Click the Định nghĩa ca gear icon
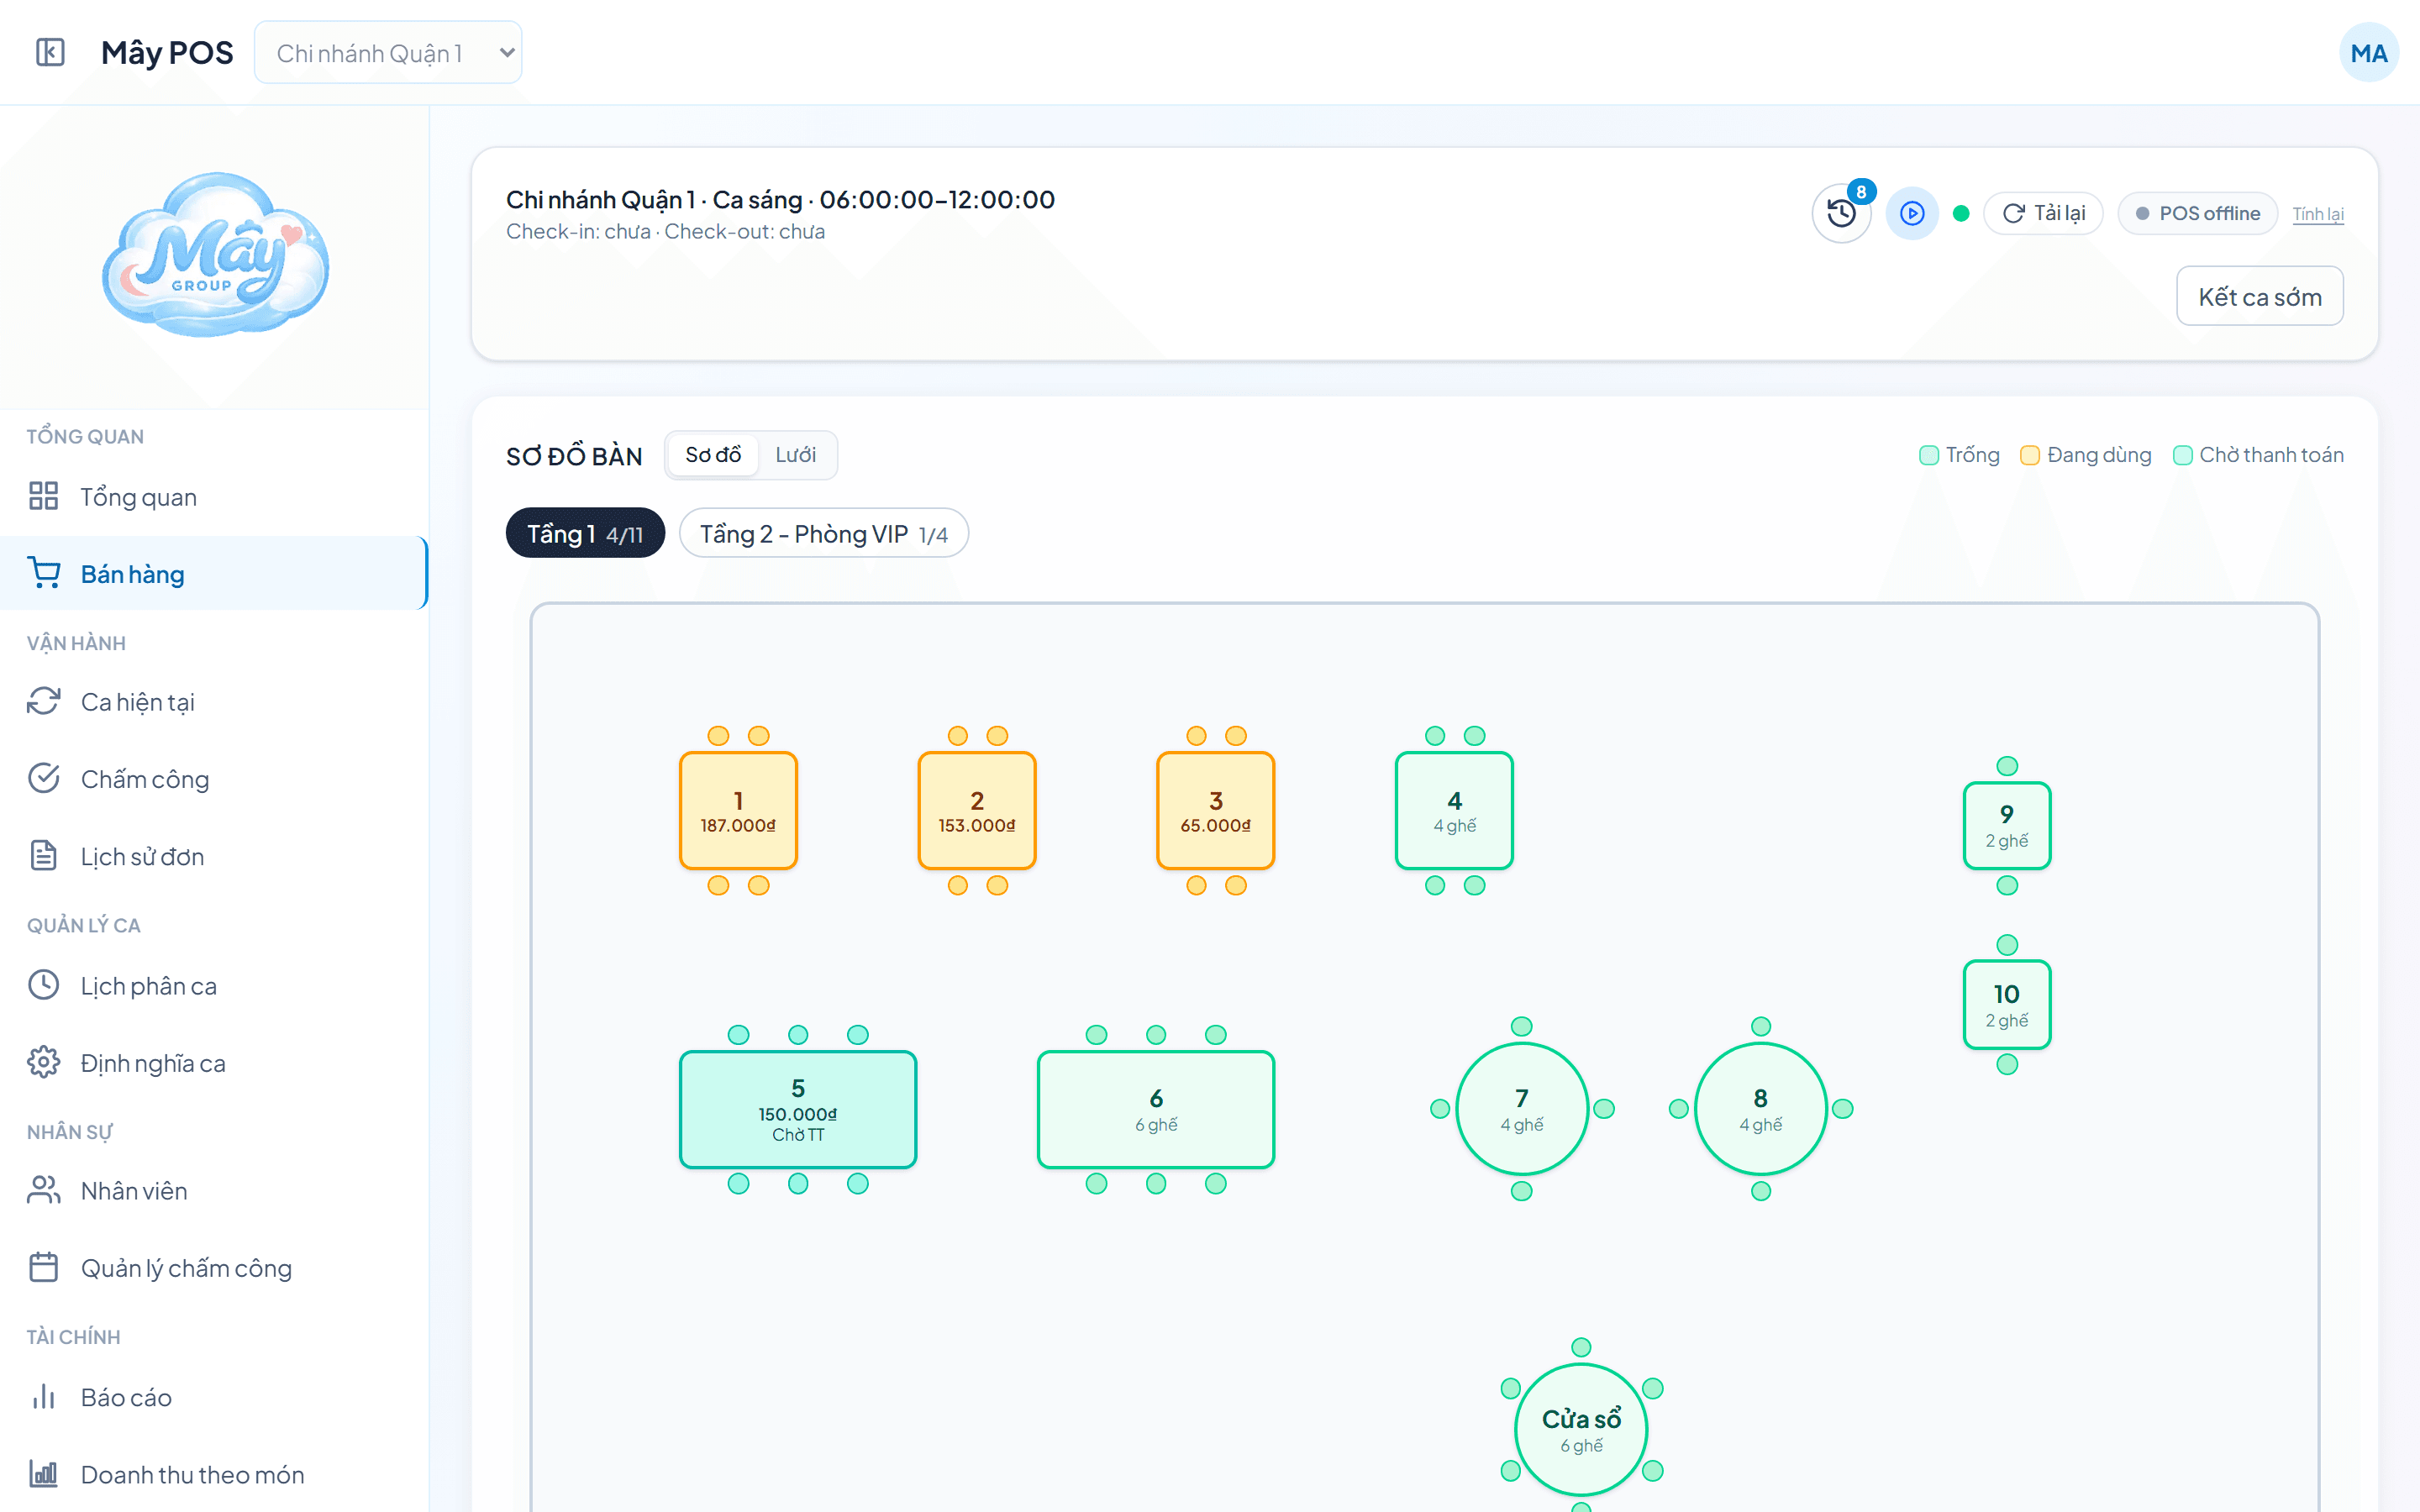The width and height of the screenshot is (2420, 1512). [x=43, y=1062]
